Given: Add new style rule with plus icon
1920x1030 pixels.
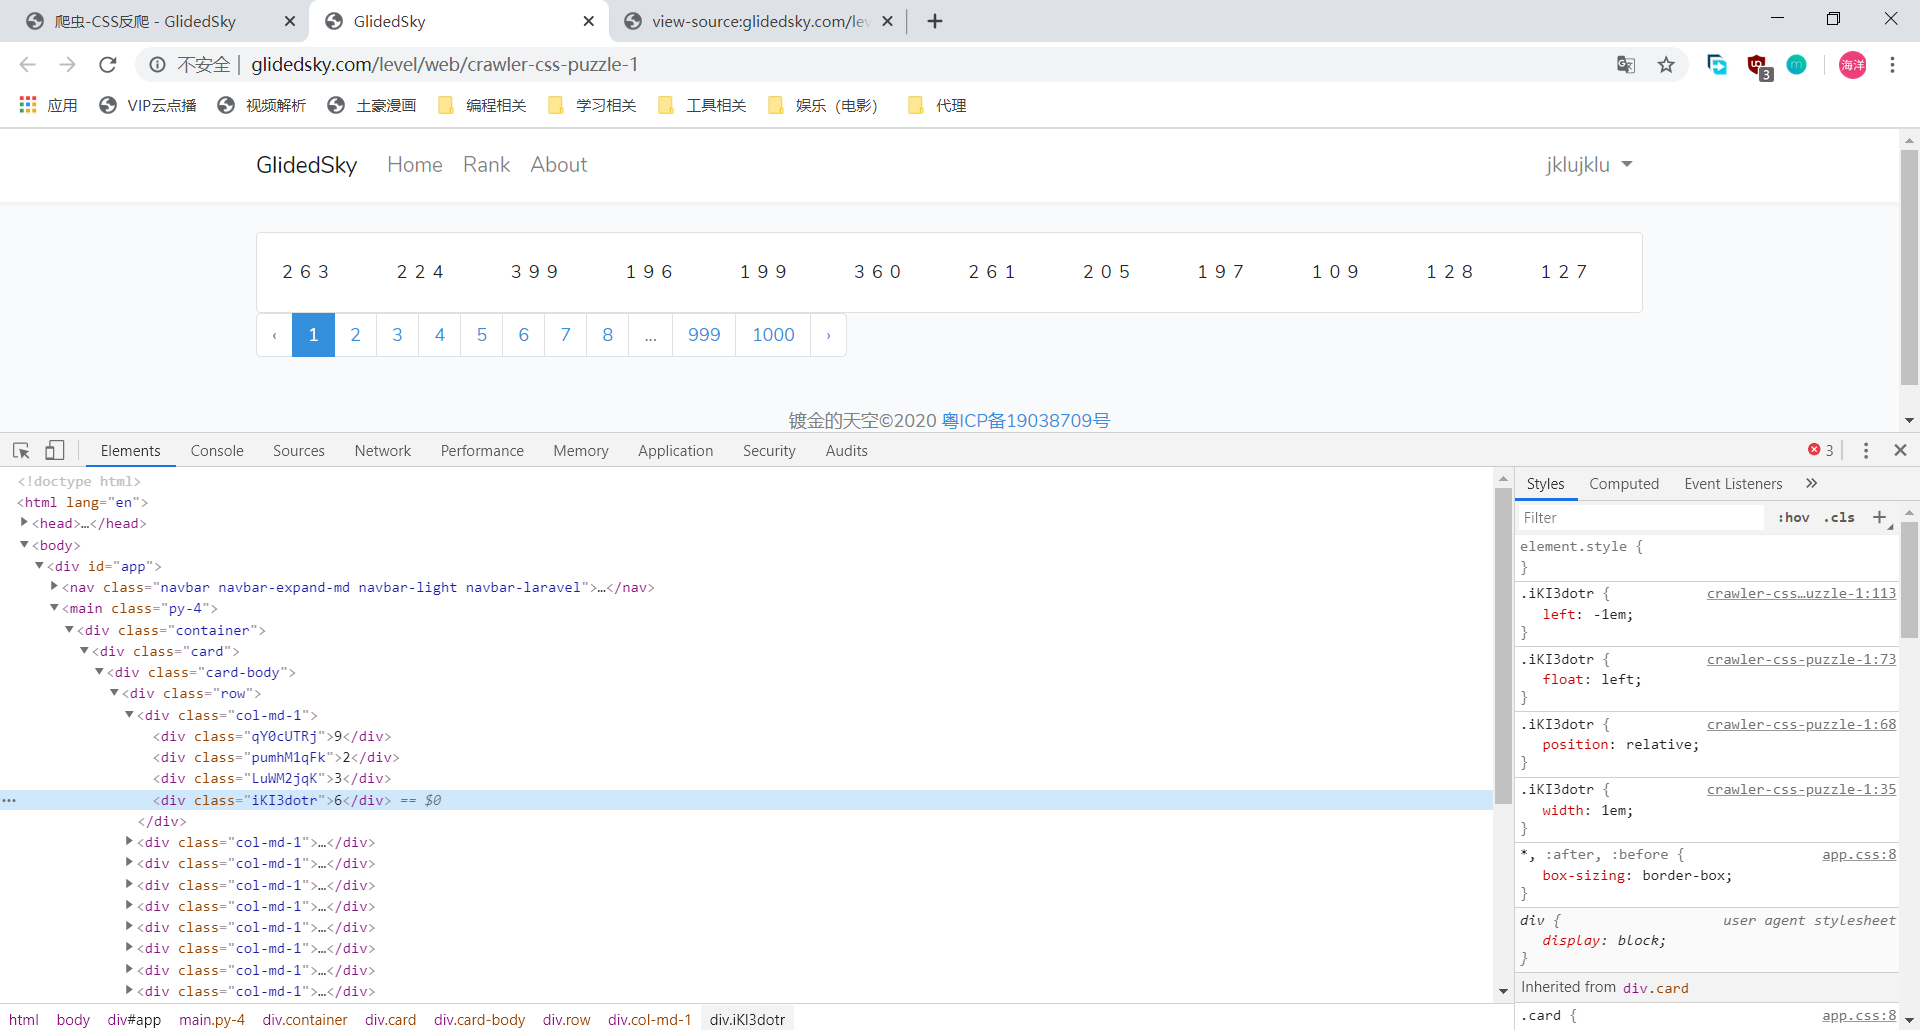Looking at the screenshot, I should (x=1880, y=517).
